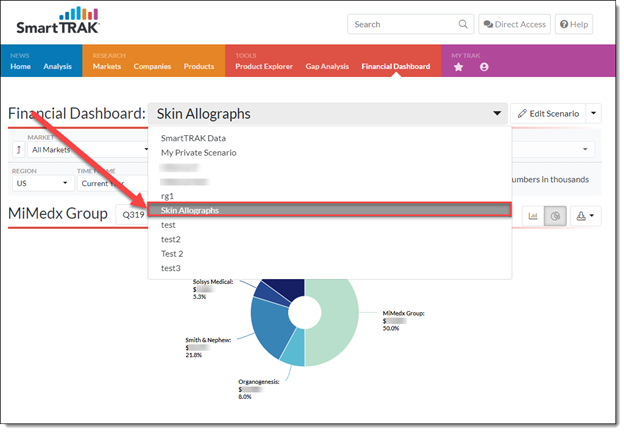Open the Gap Analysis tool
The height and width of the screenshot is (432, 624).
pos(327,66)
